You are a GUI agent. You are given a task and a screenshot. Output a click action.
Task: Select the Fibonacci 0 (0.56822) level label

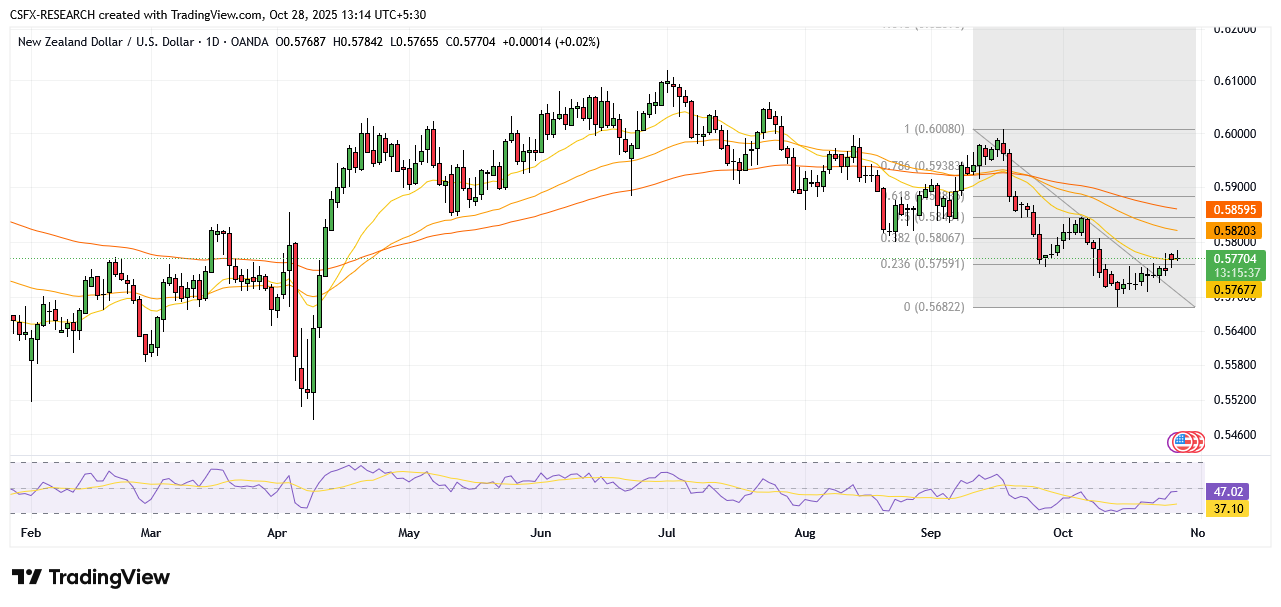934,307
